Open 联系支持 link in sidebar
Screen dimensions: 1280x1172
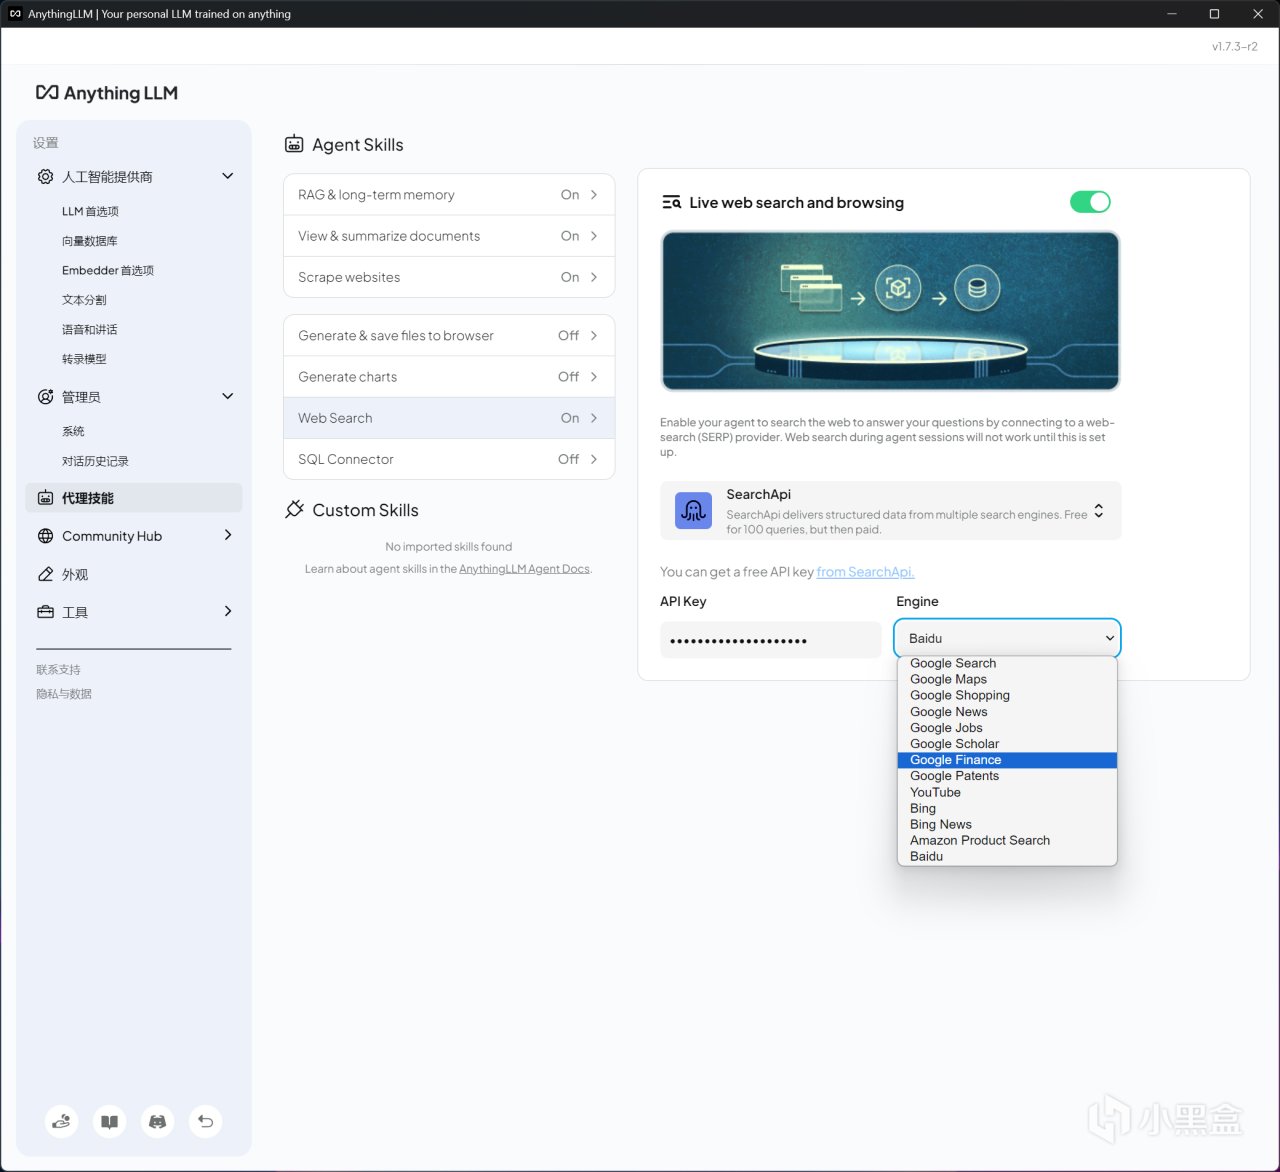pos(58,670)
